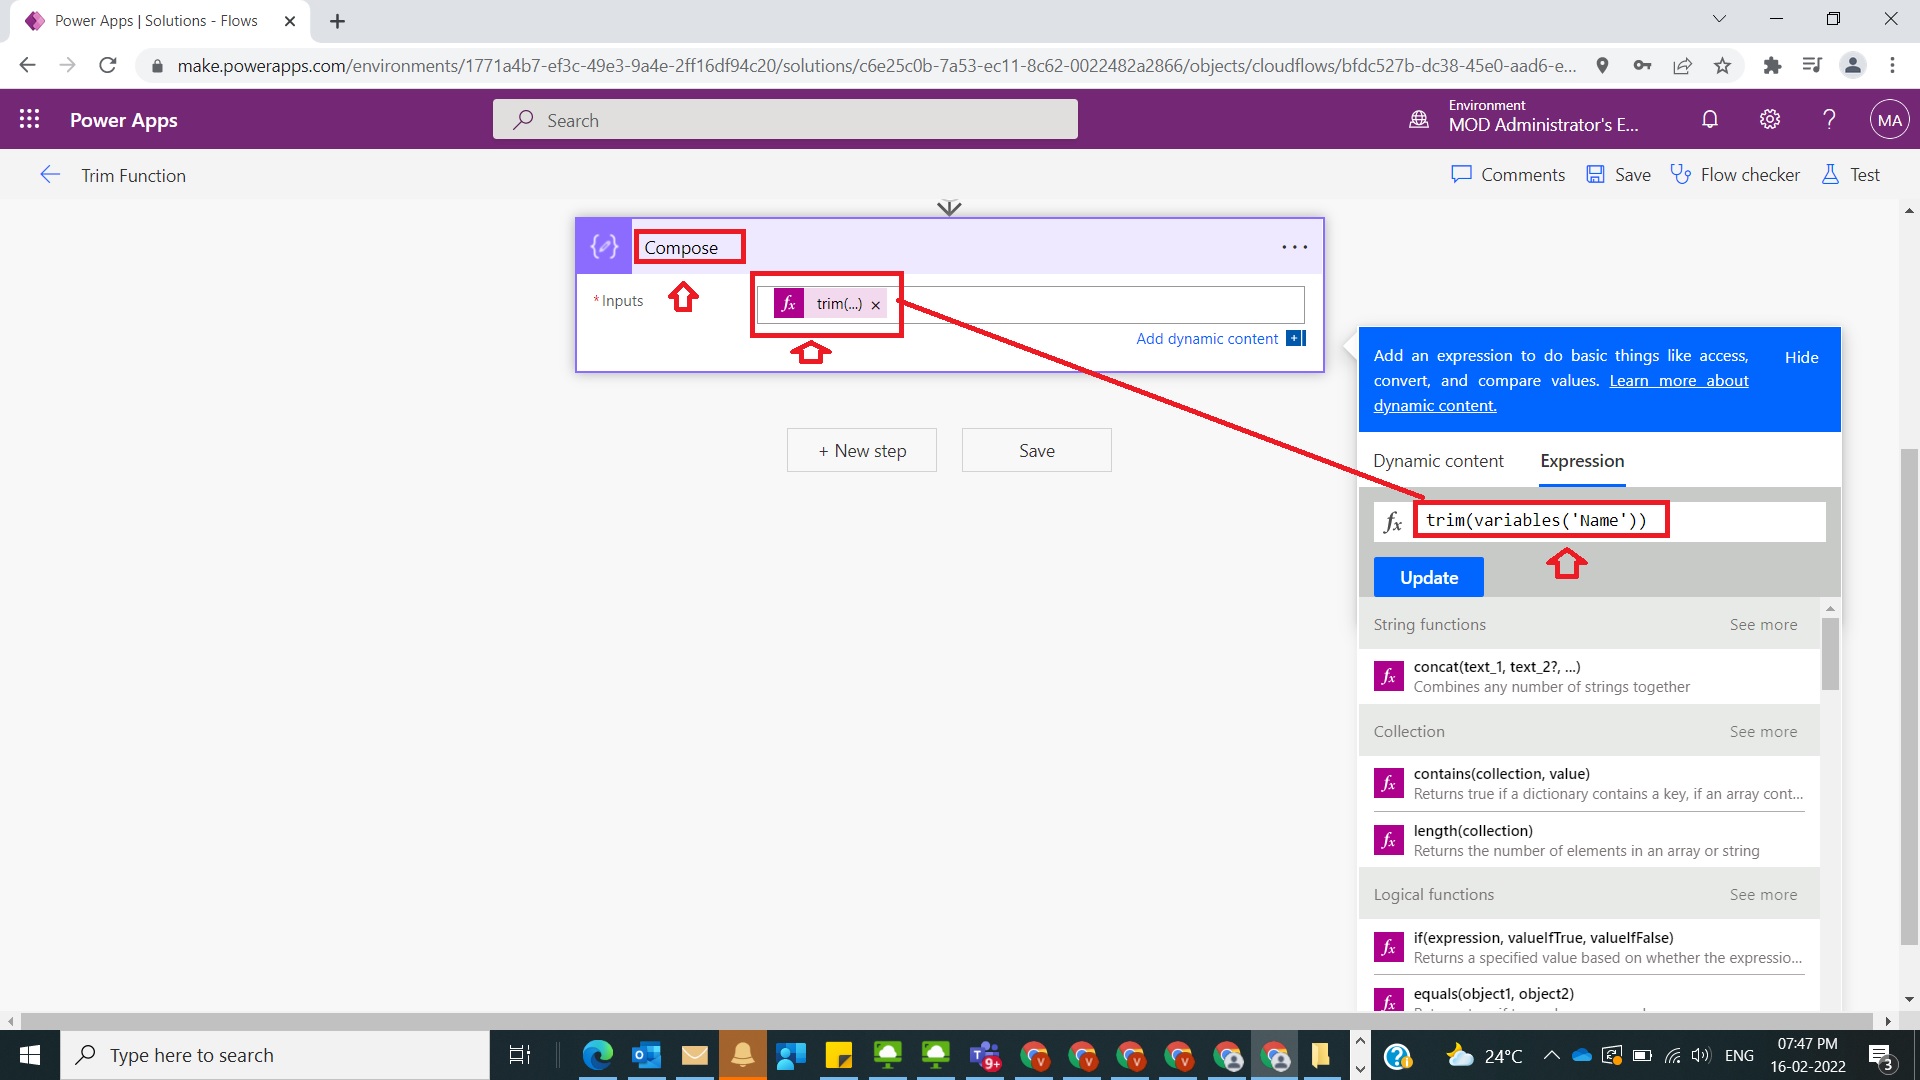Open the settings gear in header
This screenshot has width=1920, height=1080.
point(1770,120)
